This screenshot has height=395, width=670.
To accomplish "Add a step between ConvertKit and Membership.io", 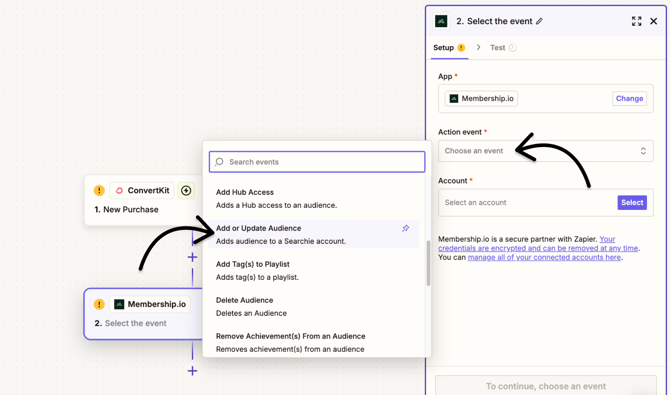I will (192, 257).
